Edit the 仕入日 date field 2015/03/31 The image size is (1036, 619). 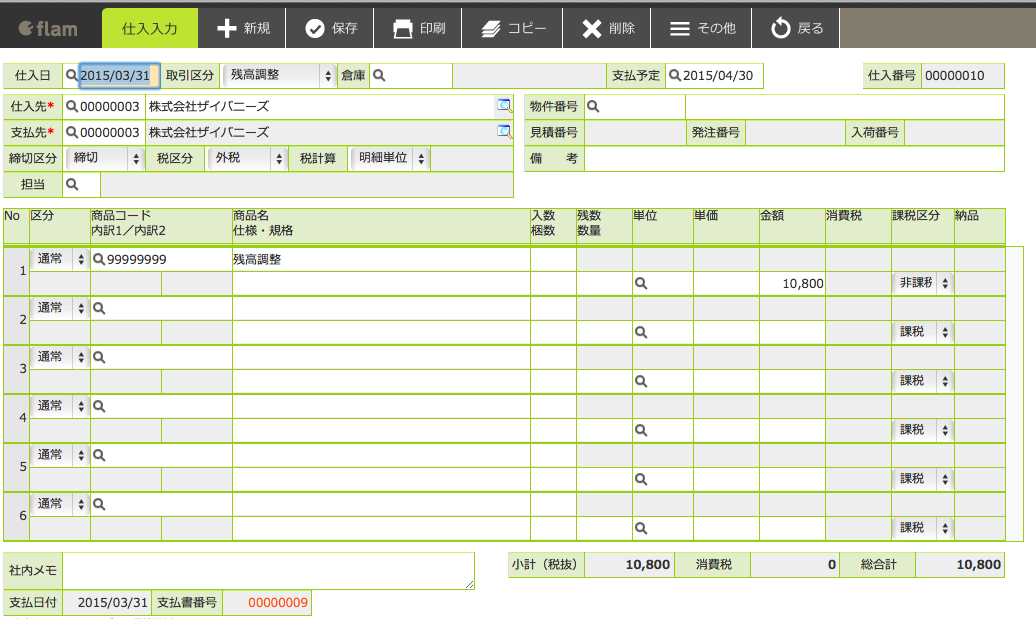click(119, 75)
